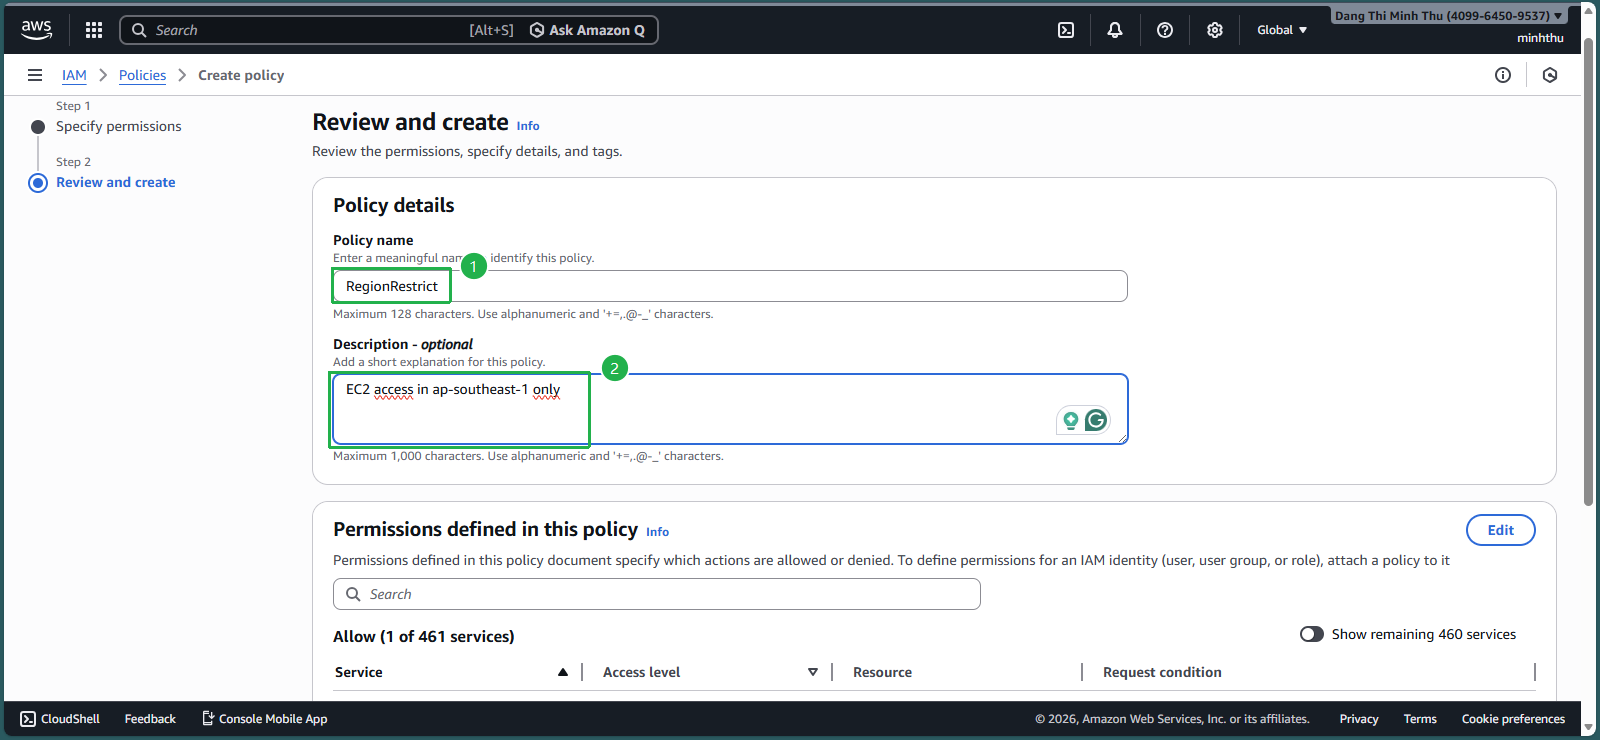Click the AWS logo home icon

pyautogui.click(x=36, y=30)
